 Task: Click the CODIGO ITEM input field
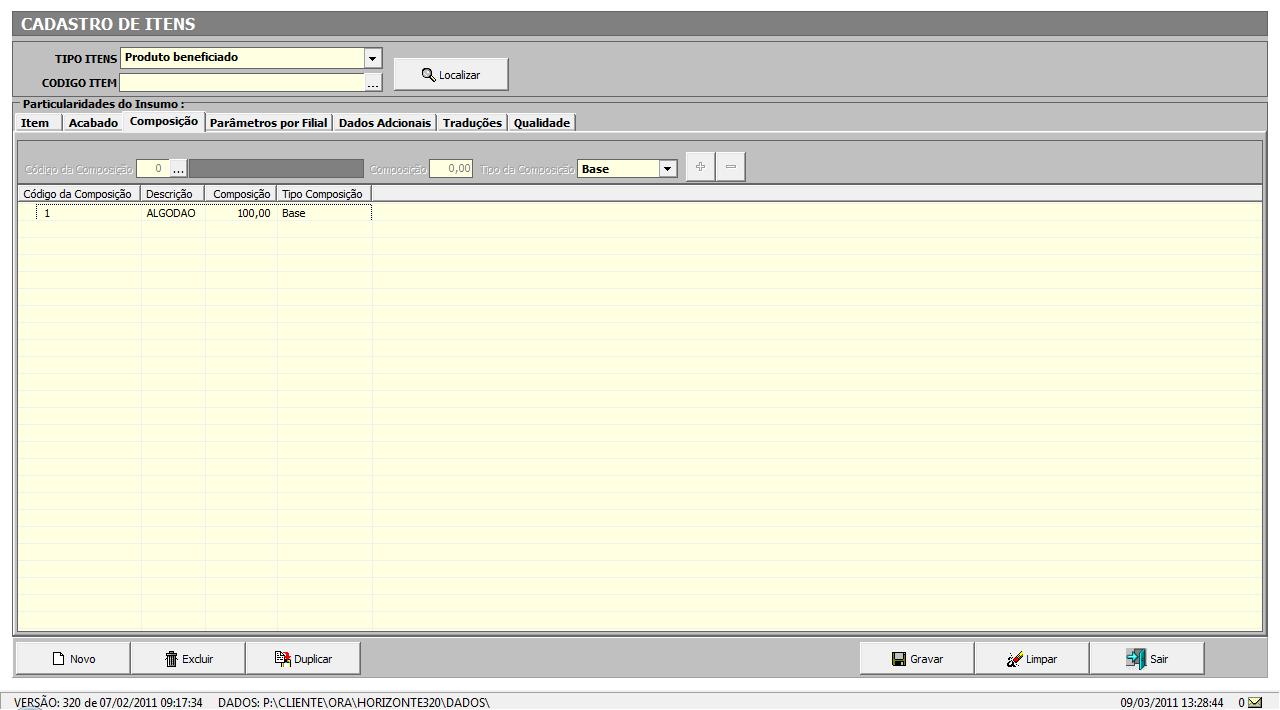(241, 83)
